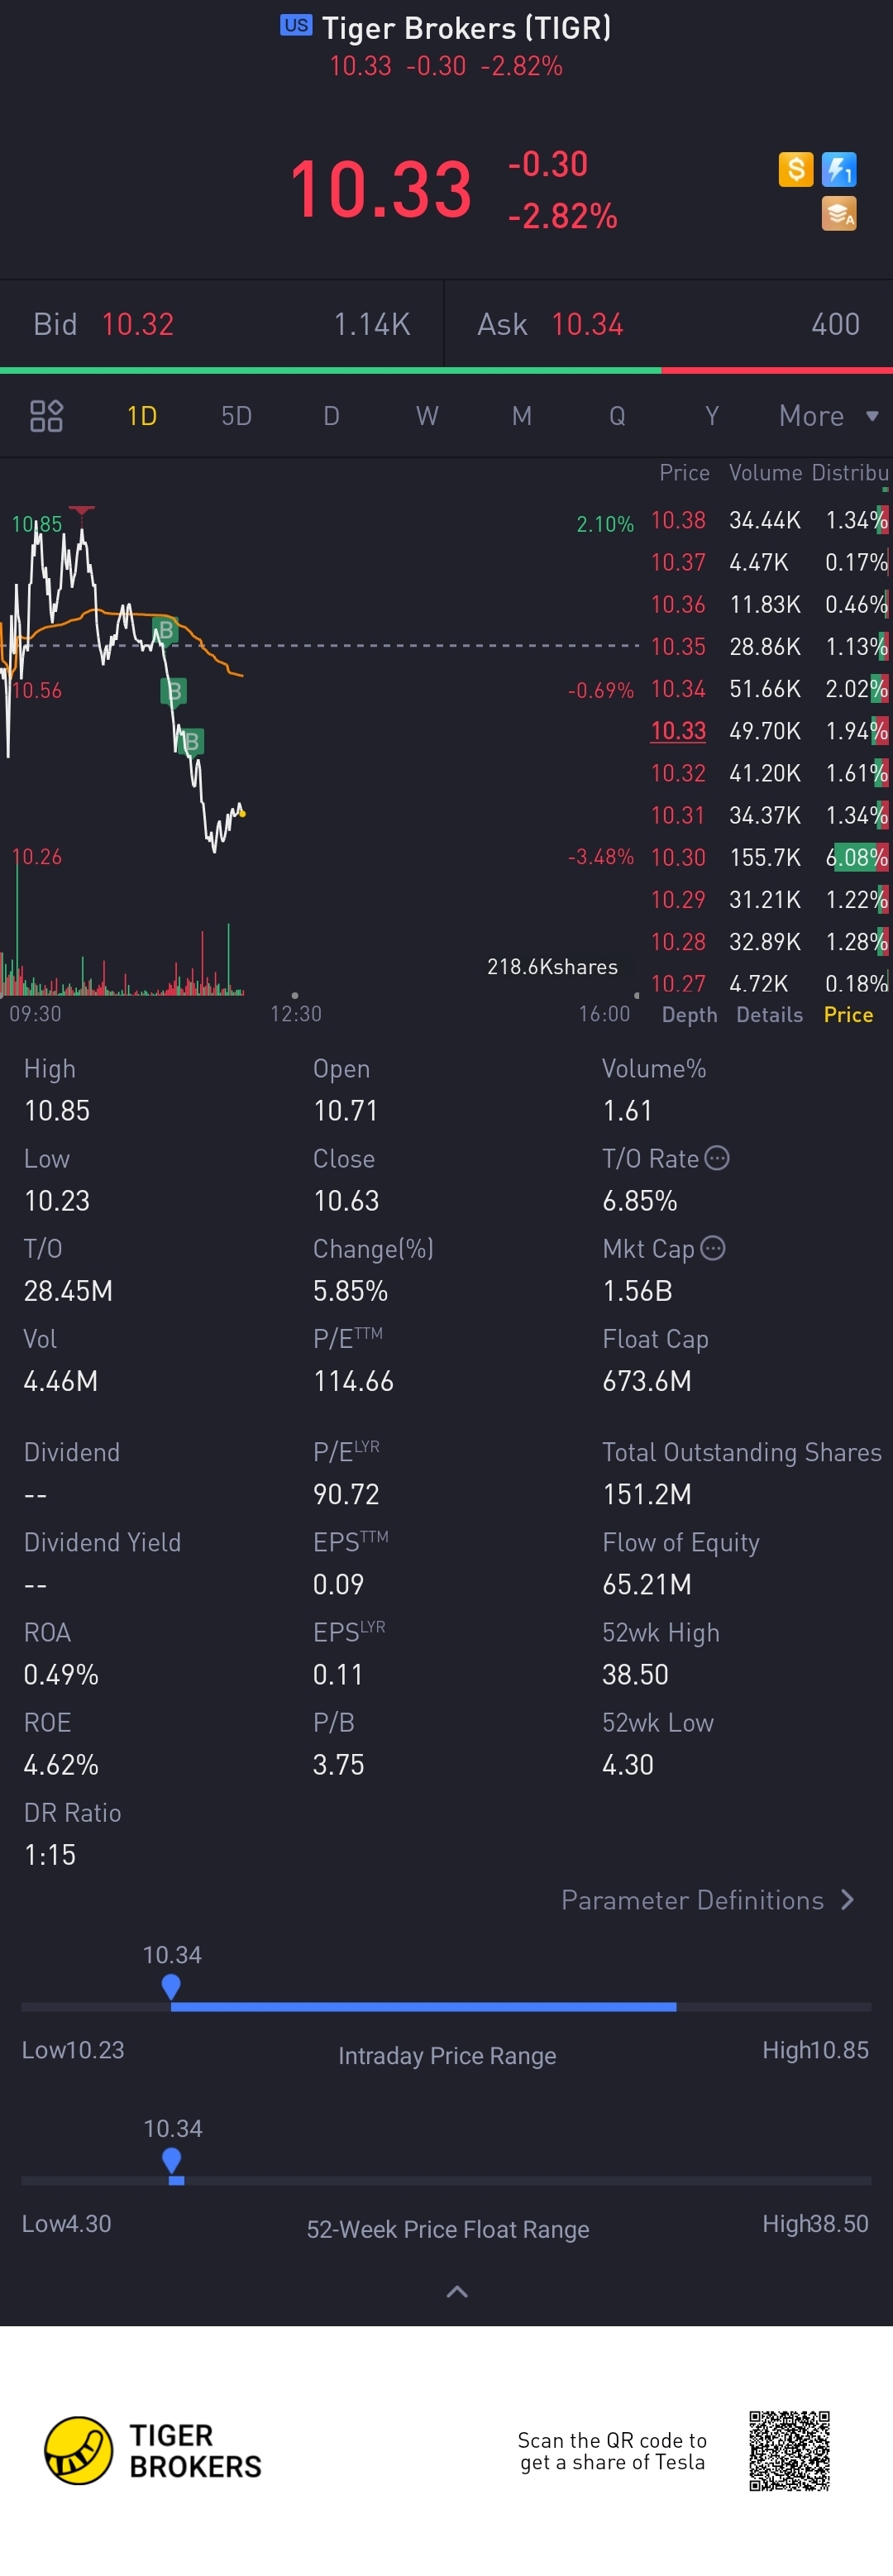Tap the blue lightning bolt badge icon
This screenshot has height=2576, width=893.
click(839, 169)
